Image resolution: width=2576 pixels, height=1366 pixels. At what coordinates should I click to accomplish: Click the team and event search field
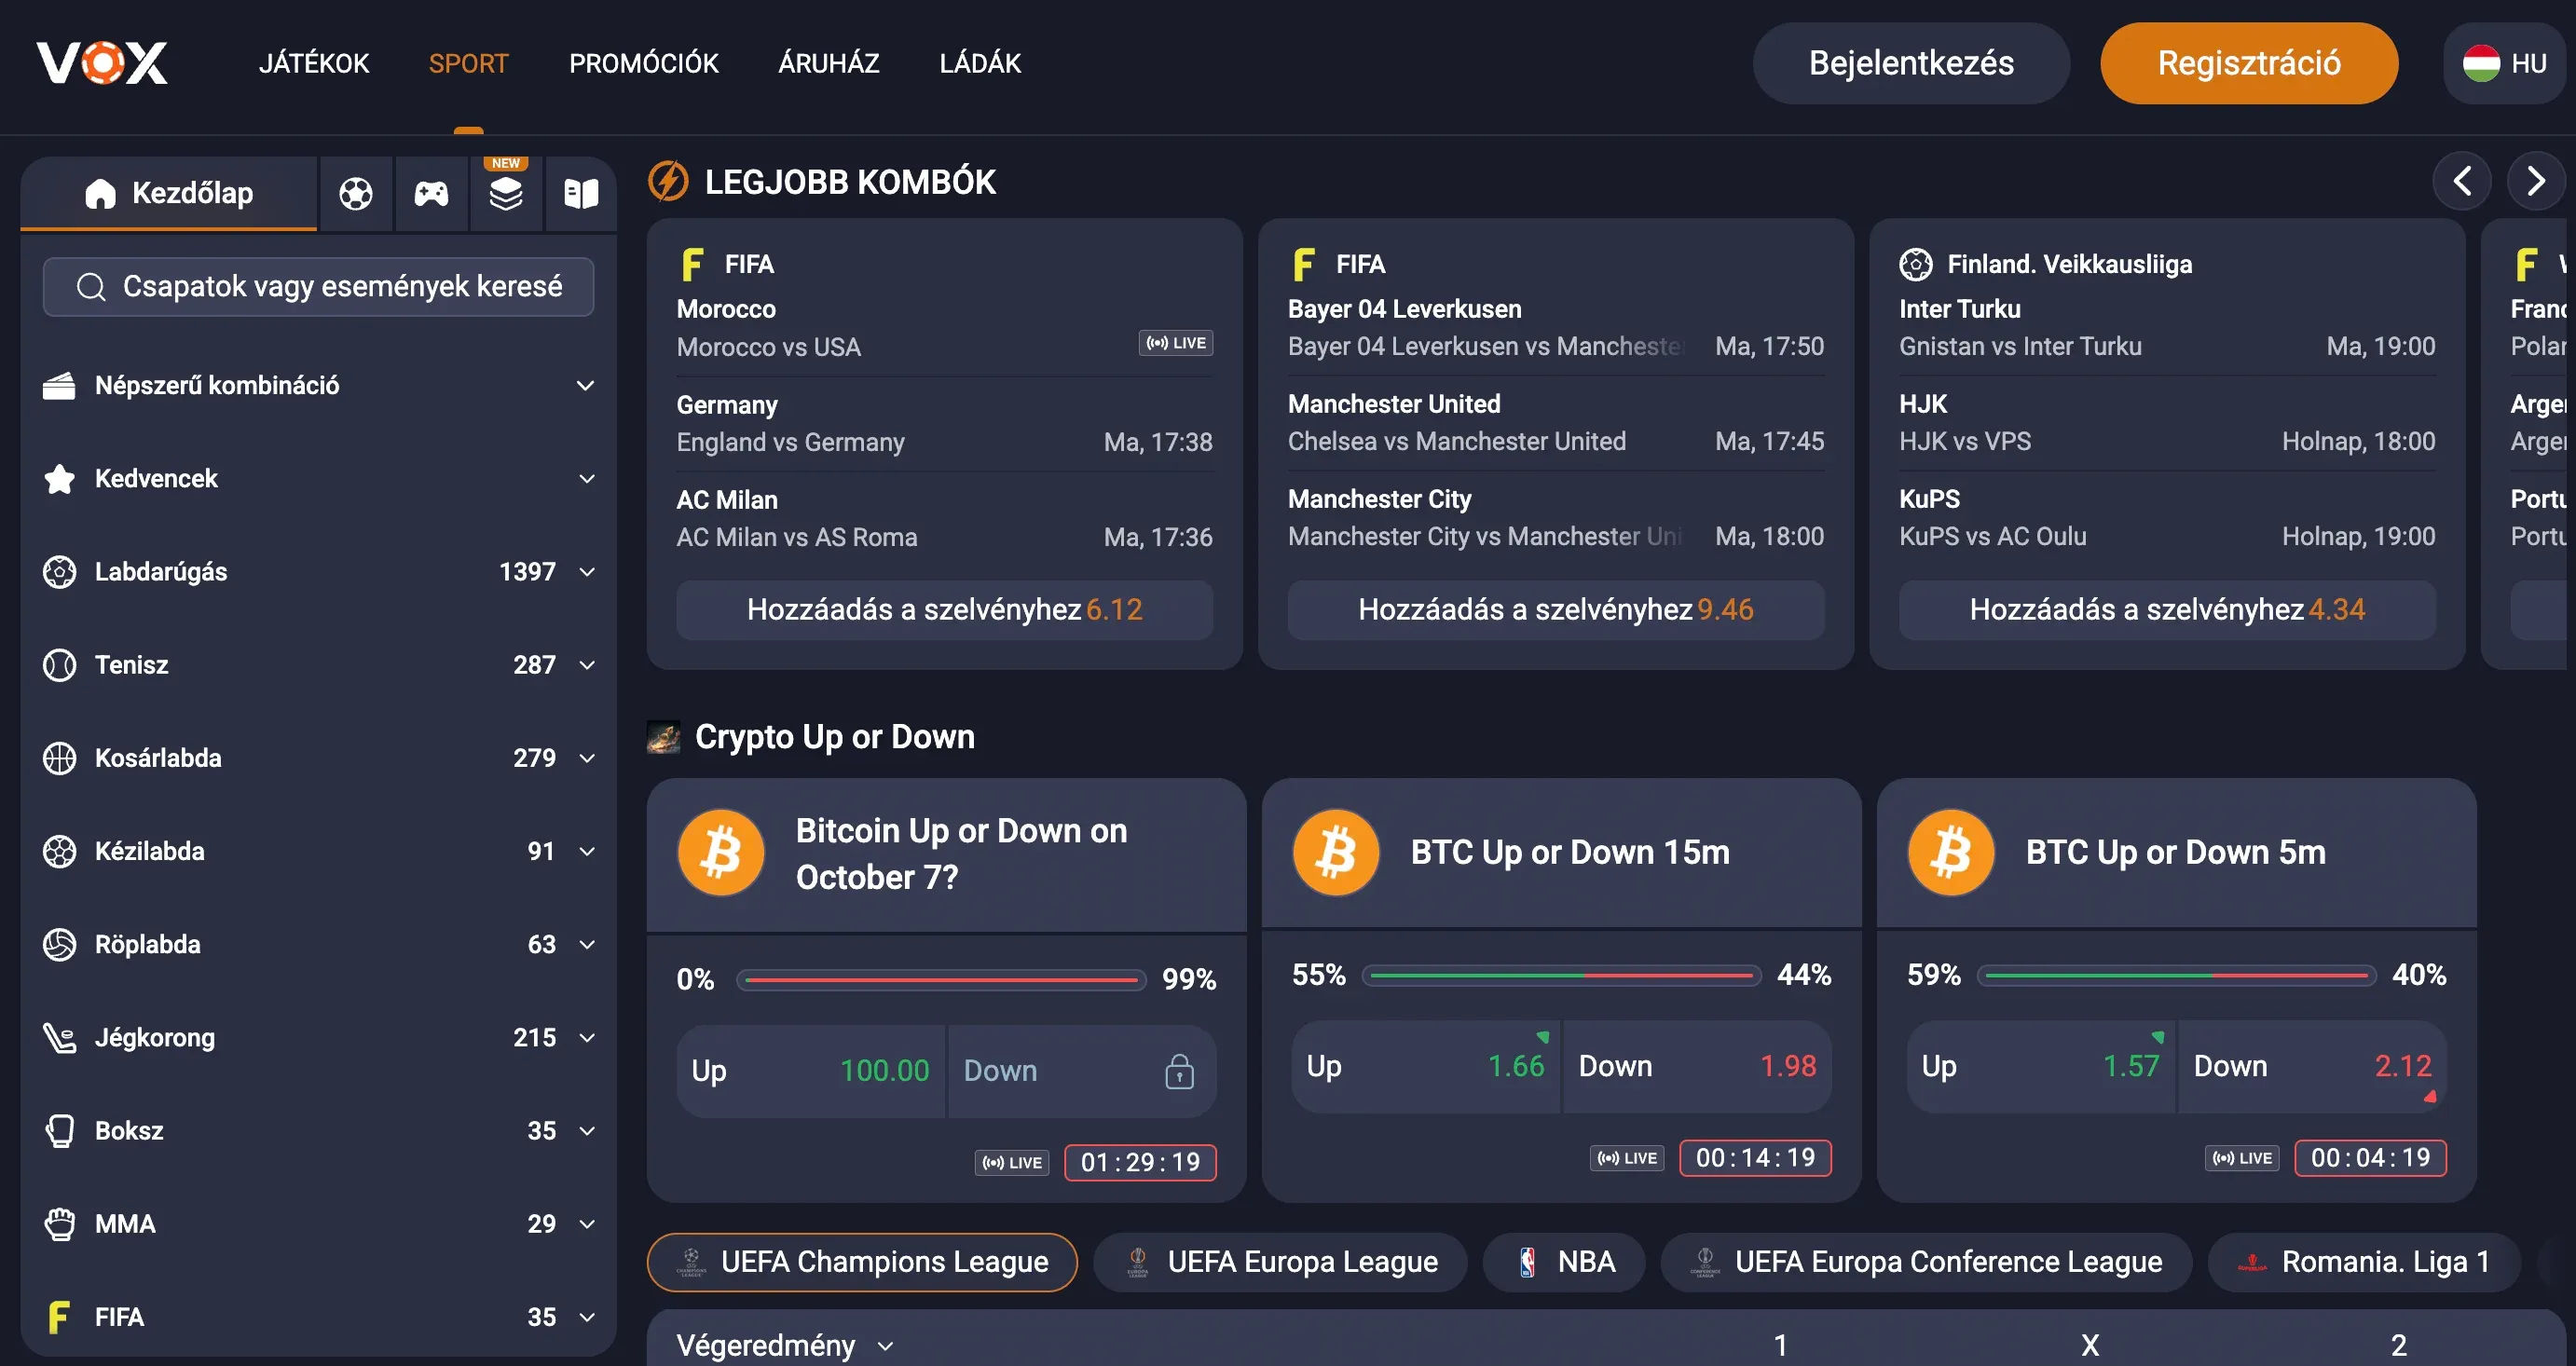click(318, 287)
